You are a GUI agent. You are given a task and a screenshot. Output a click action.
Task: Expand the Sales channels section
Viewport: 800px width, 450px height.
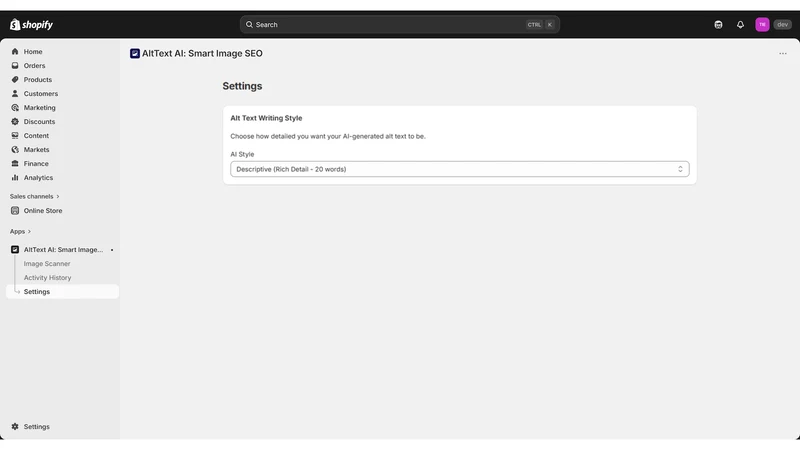pyautogui.click(x=34, y=196)
